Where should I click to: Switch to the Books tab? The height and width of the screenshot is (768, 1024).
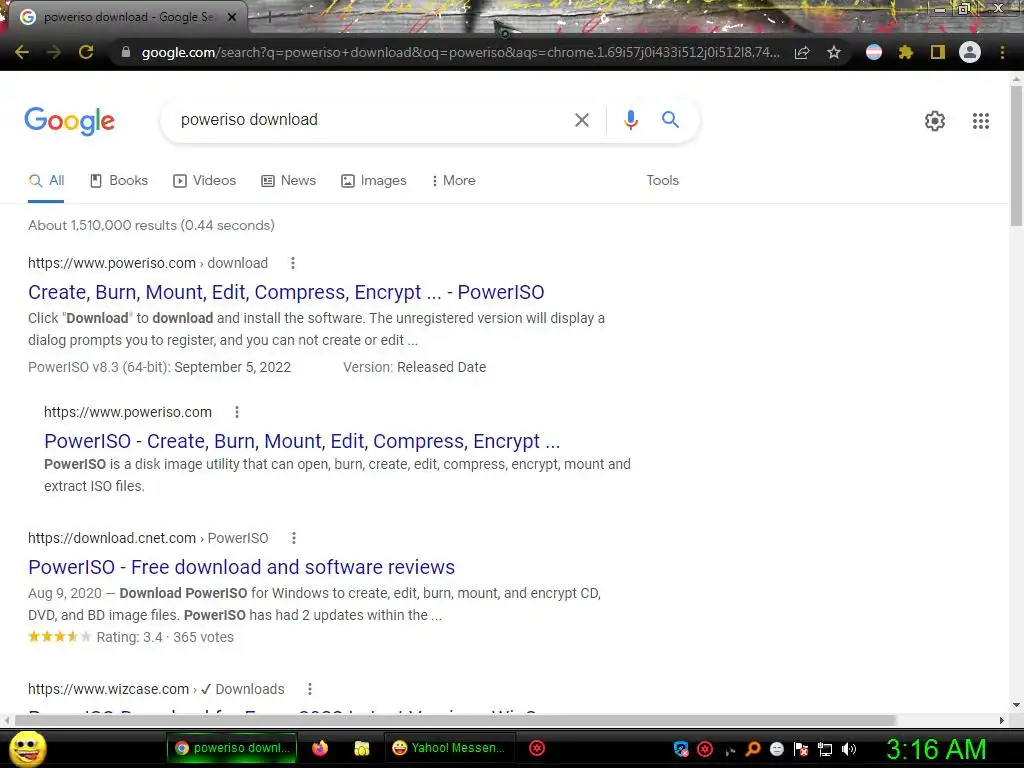tap(119, 180)
